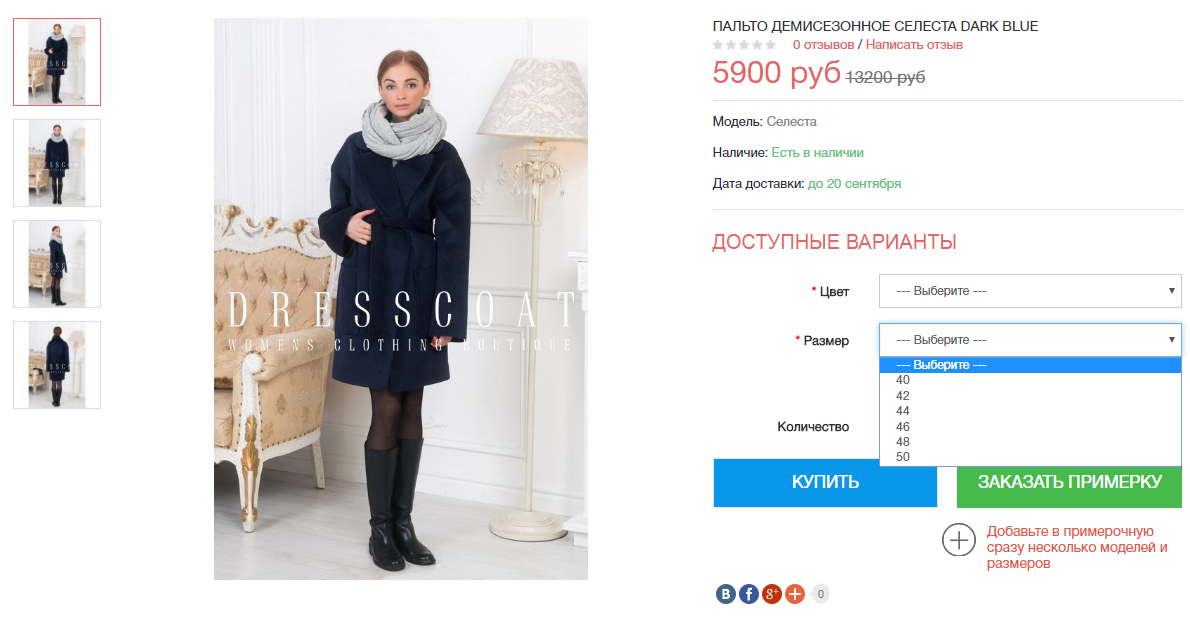Click the circled plus fitting room icon
Screen dimensions: 1190x629
[959, 540]
